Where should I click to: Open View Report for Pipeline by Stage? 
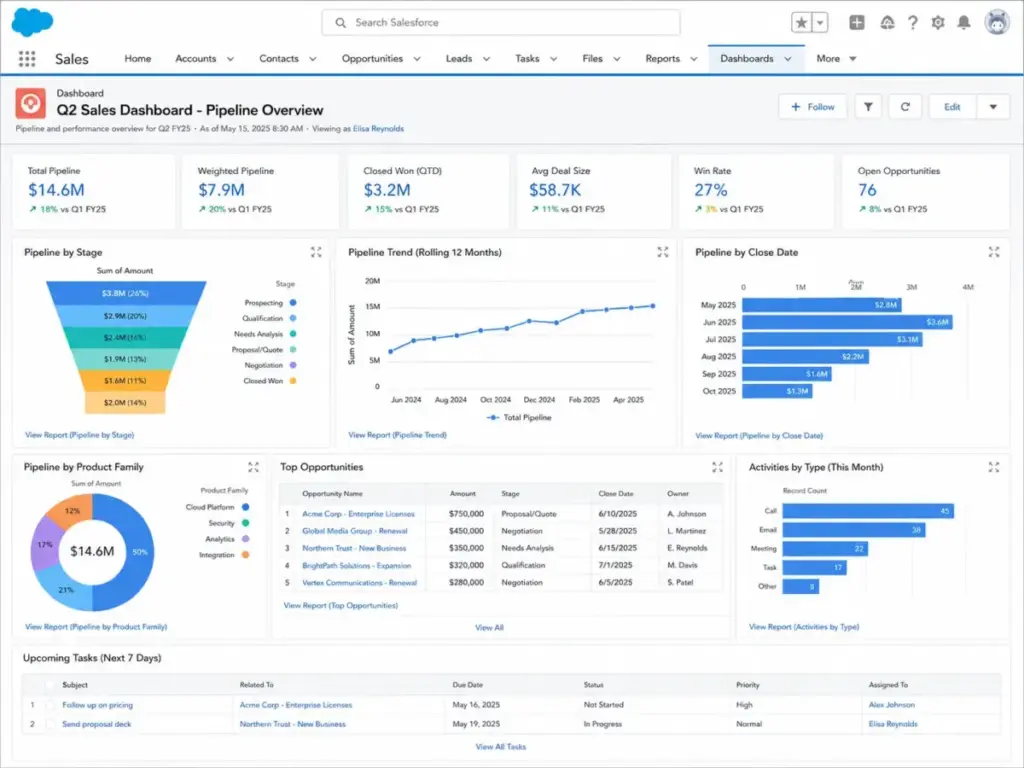pyautogui.click(x=79, y=435)
